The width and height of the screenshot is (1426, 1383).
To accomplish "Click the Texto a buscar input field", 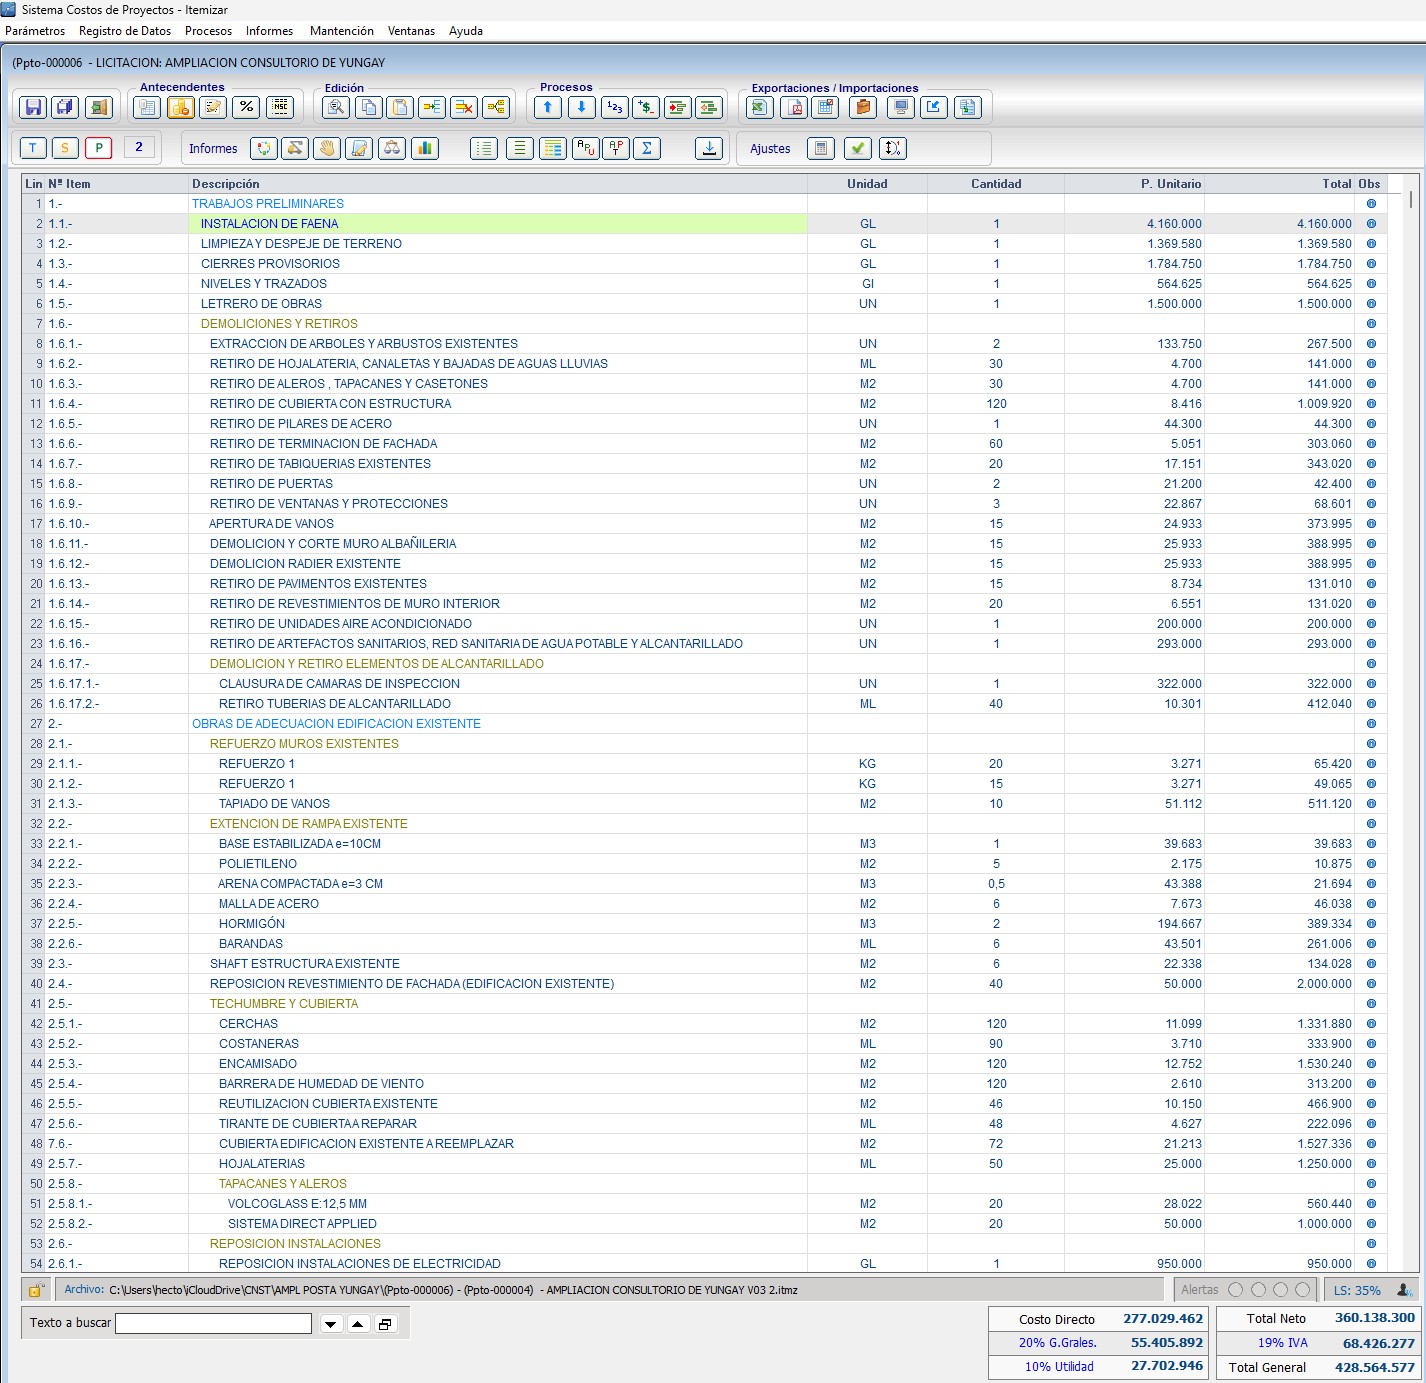I will pos(214,1323).
